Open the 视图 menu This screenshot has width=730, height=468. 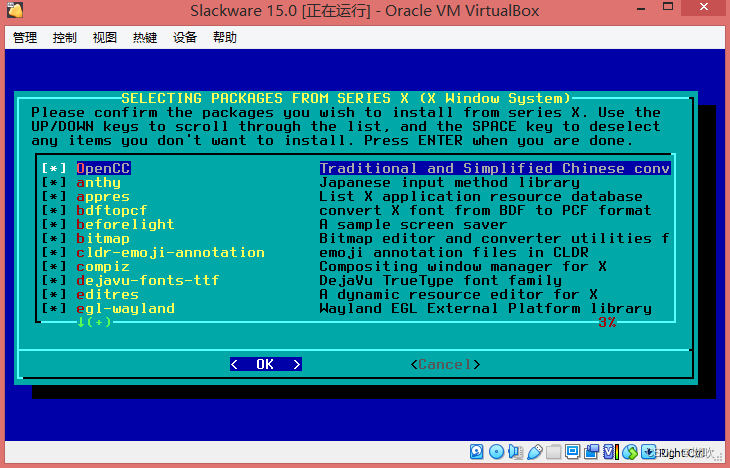(104, 37)
